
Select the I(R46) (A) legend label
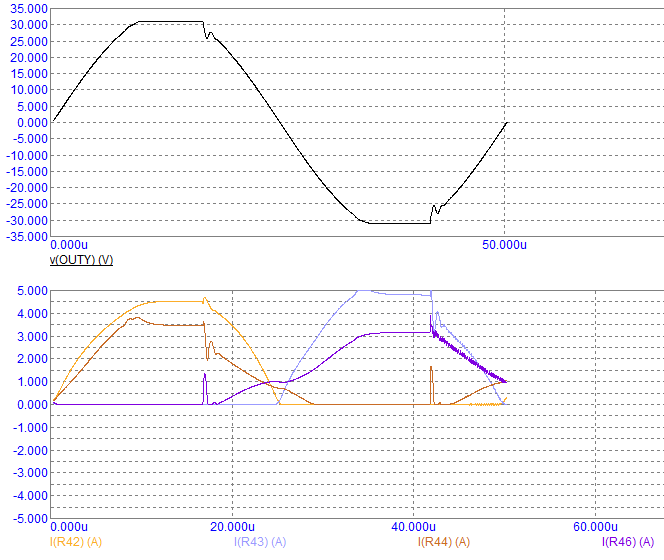(628, 541)
